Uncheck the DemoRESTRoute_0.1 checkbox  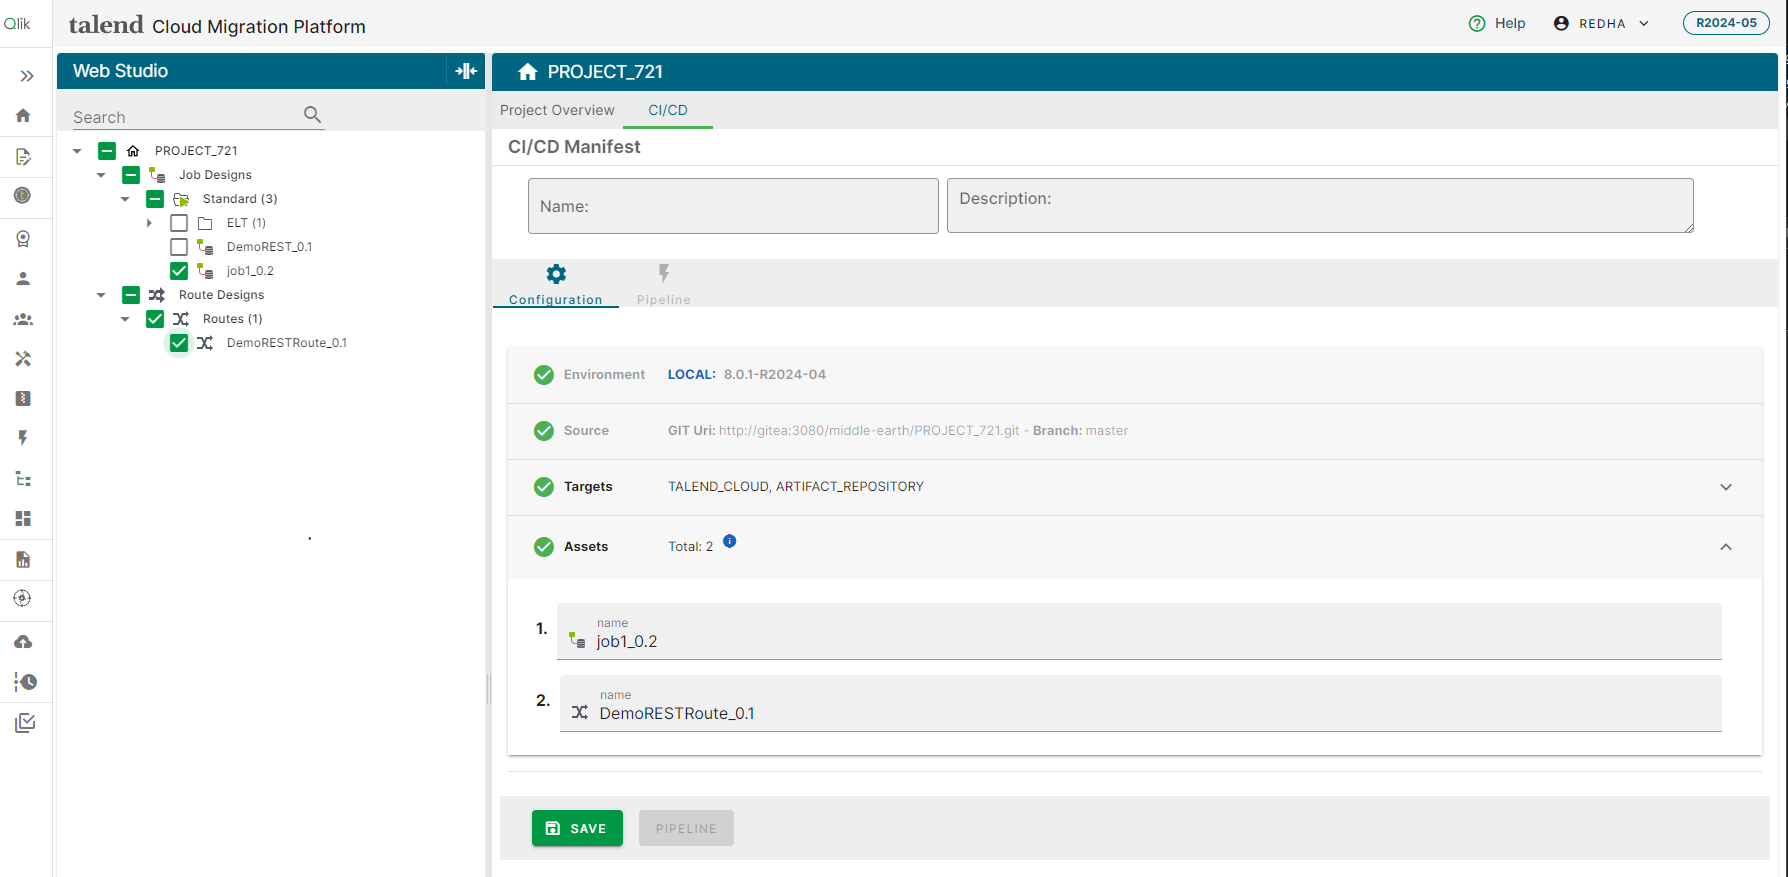tap(179, 343)
